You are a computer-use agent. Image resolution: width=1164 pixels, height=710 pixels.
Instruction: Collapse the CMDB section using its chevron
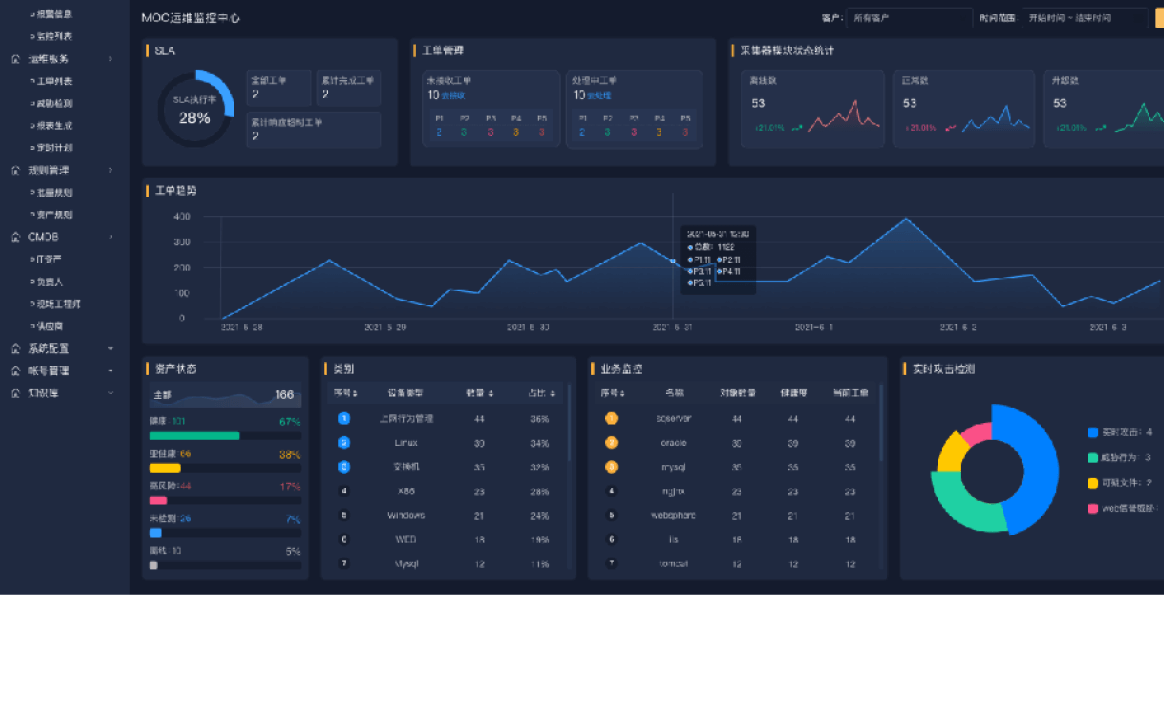tap(110, 237)
